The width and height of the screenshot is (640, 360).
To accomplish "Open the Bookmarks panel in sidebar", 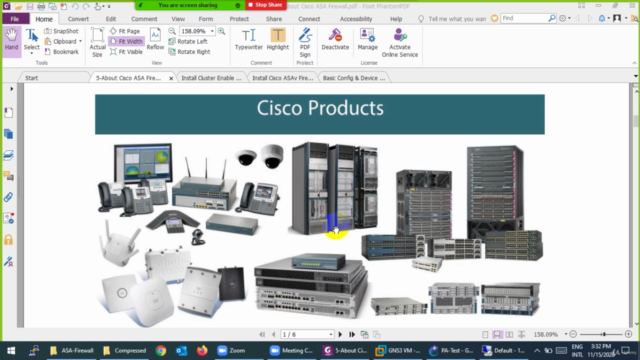I will (x=9, y=113).
